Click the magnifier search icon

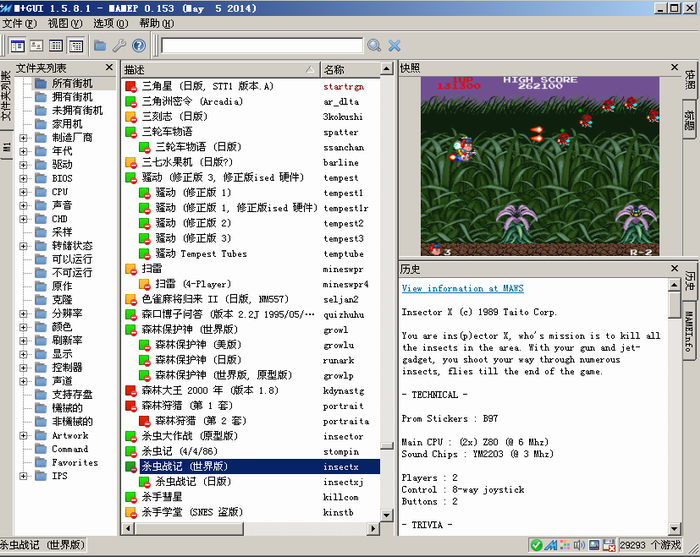click(374, 46)
